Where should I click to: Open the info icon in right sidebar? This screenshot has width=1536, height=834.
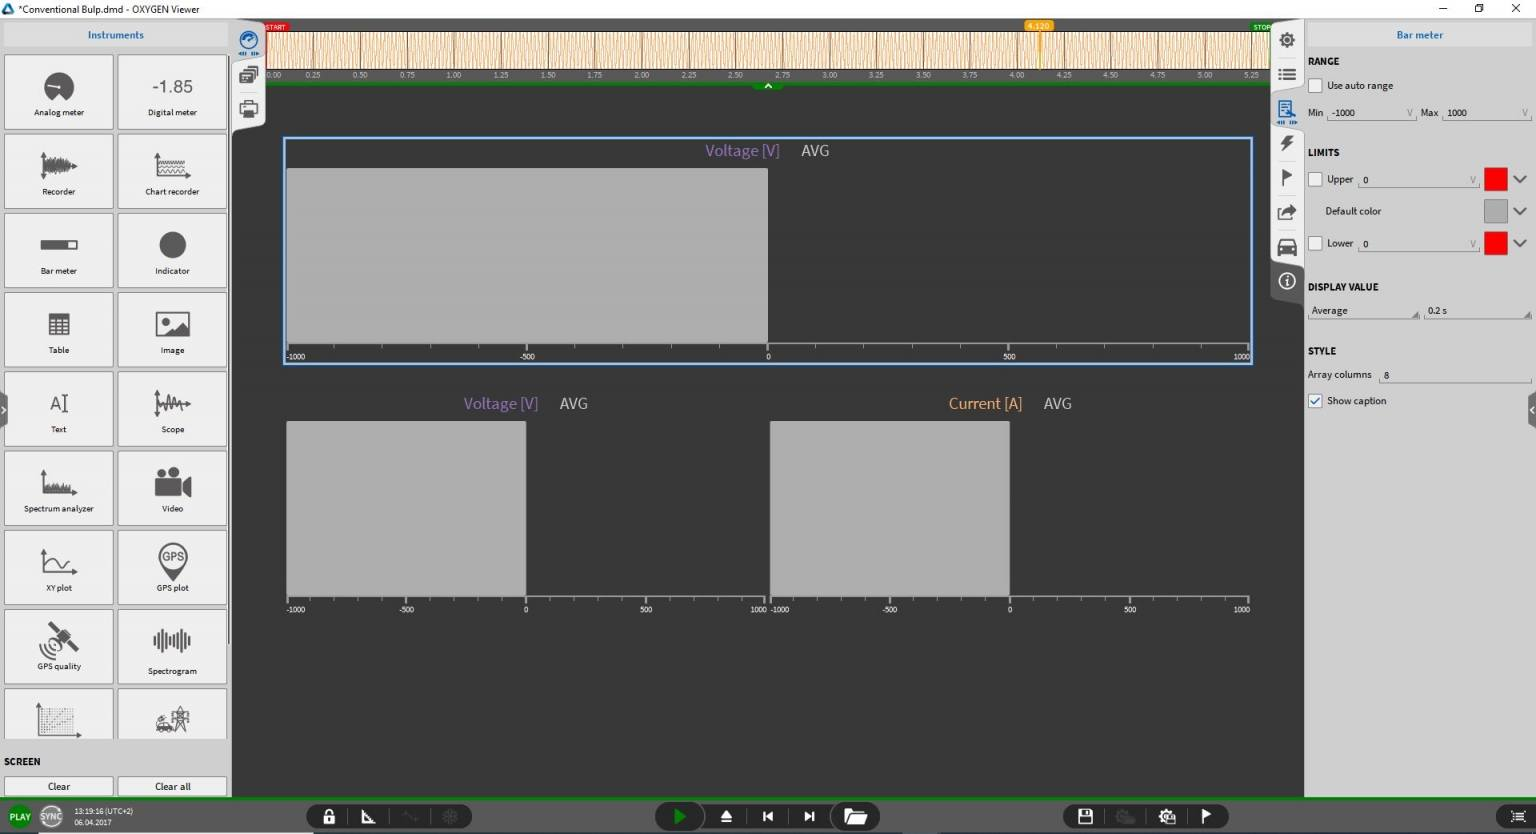click(x=1287, y=281)
